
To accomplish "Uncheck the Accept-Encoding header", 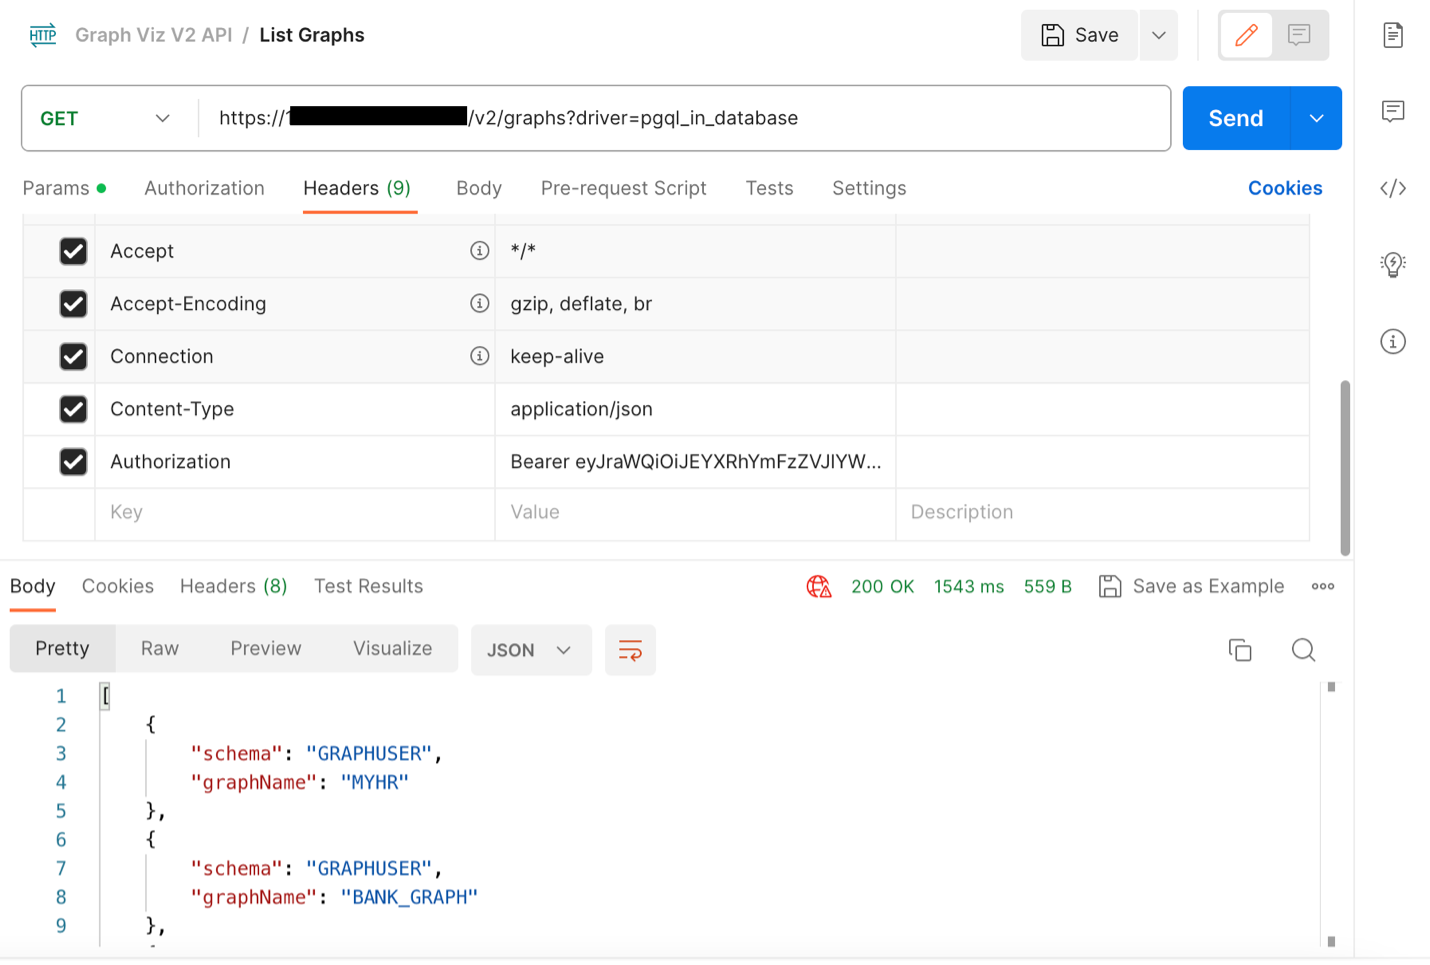I will [73, 303].
